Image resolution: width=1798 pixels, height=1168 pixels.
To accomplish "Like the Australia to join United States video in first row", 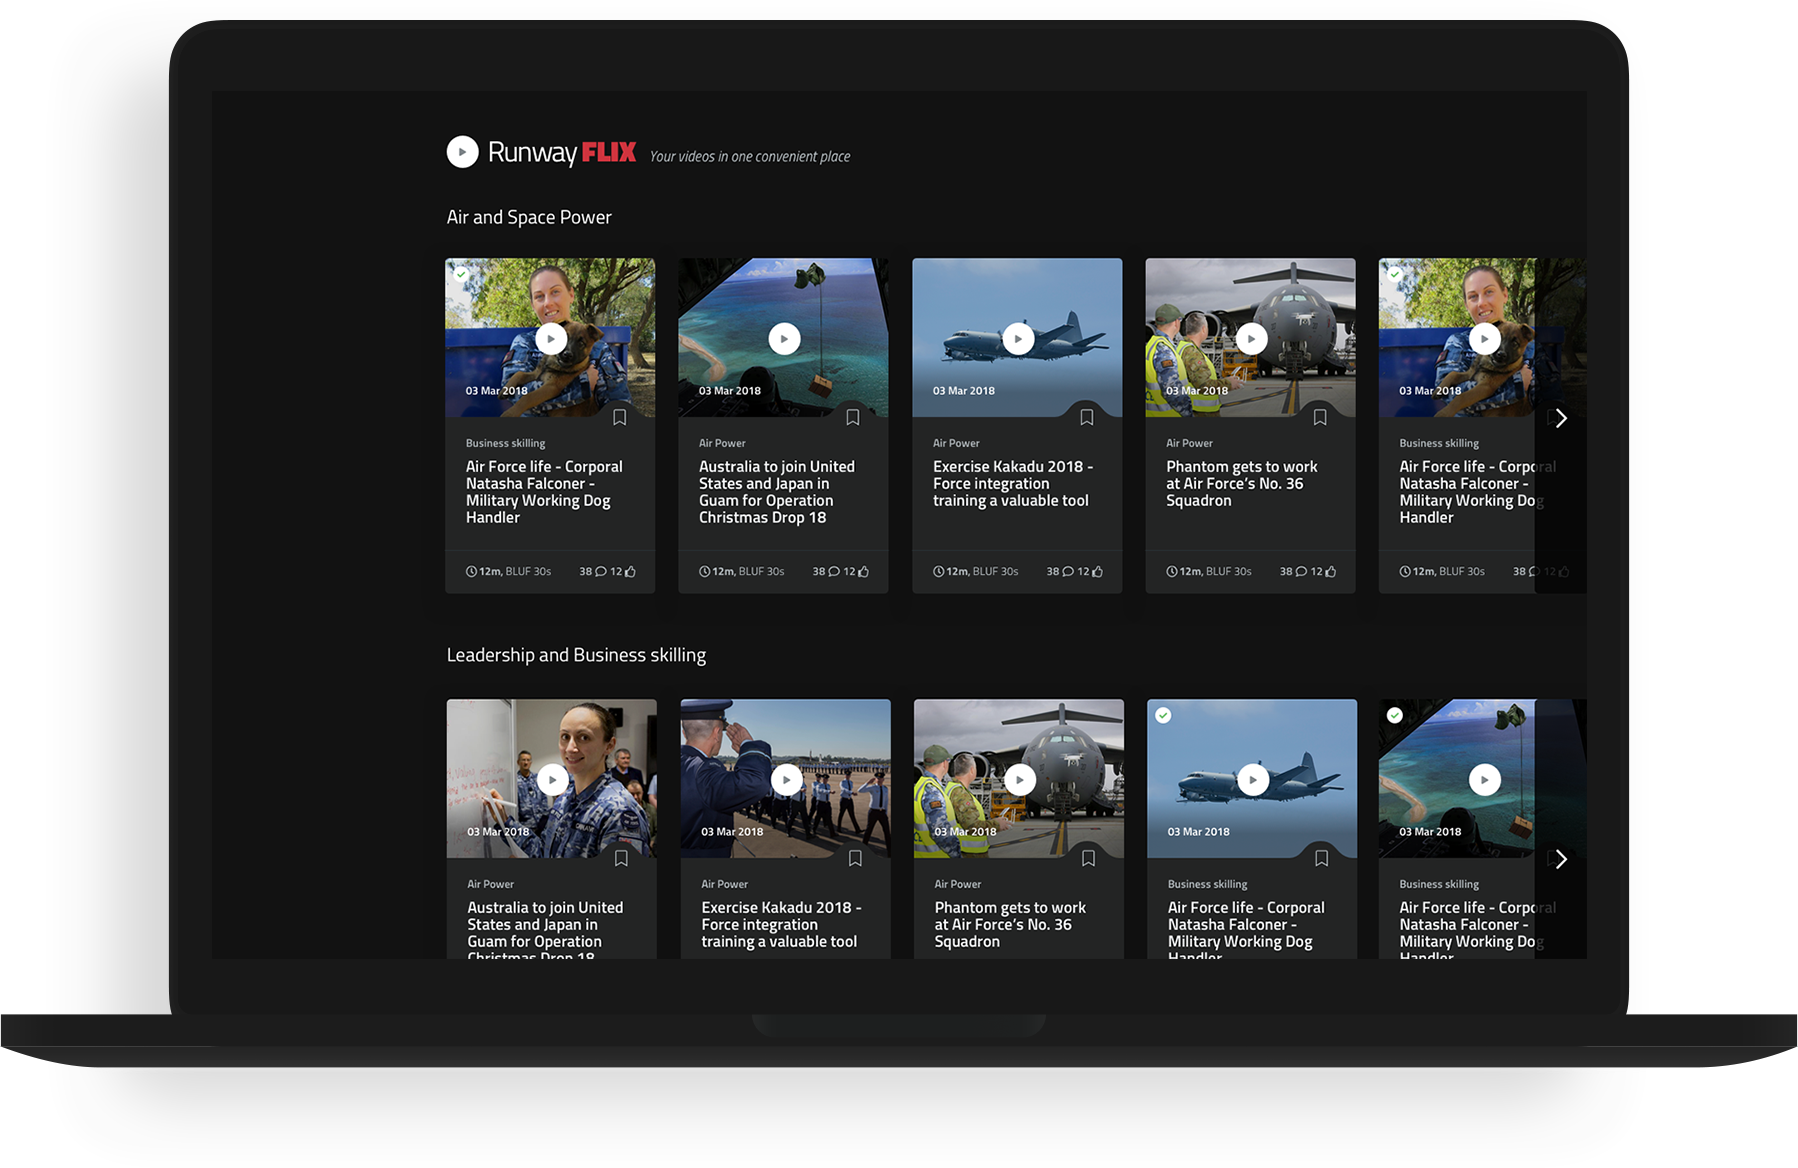I will tap(863, 572).
